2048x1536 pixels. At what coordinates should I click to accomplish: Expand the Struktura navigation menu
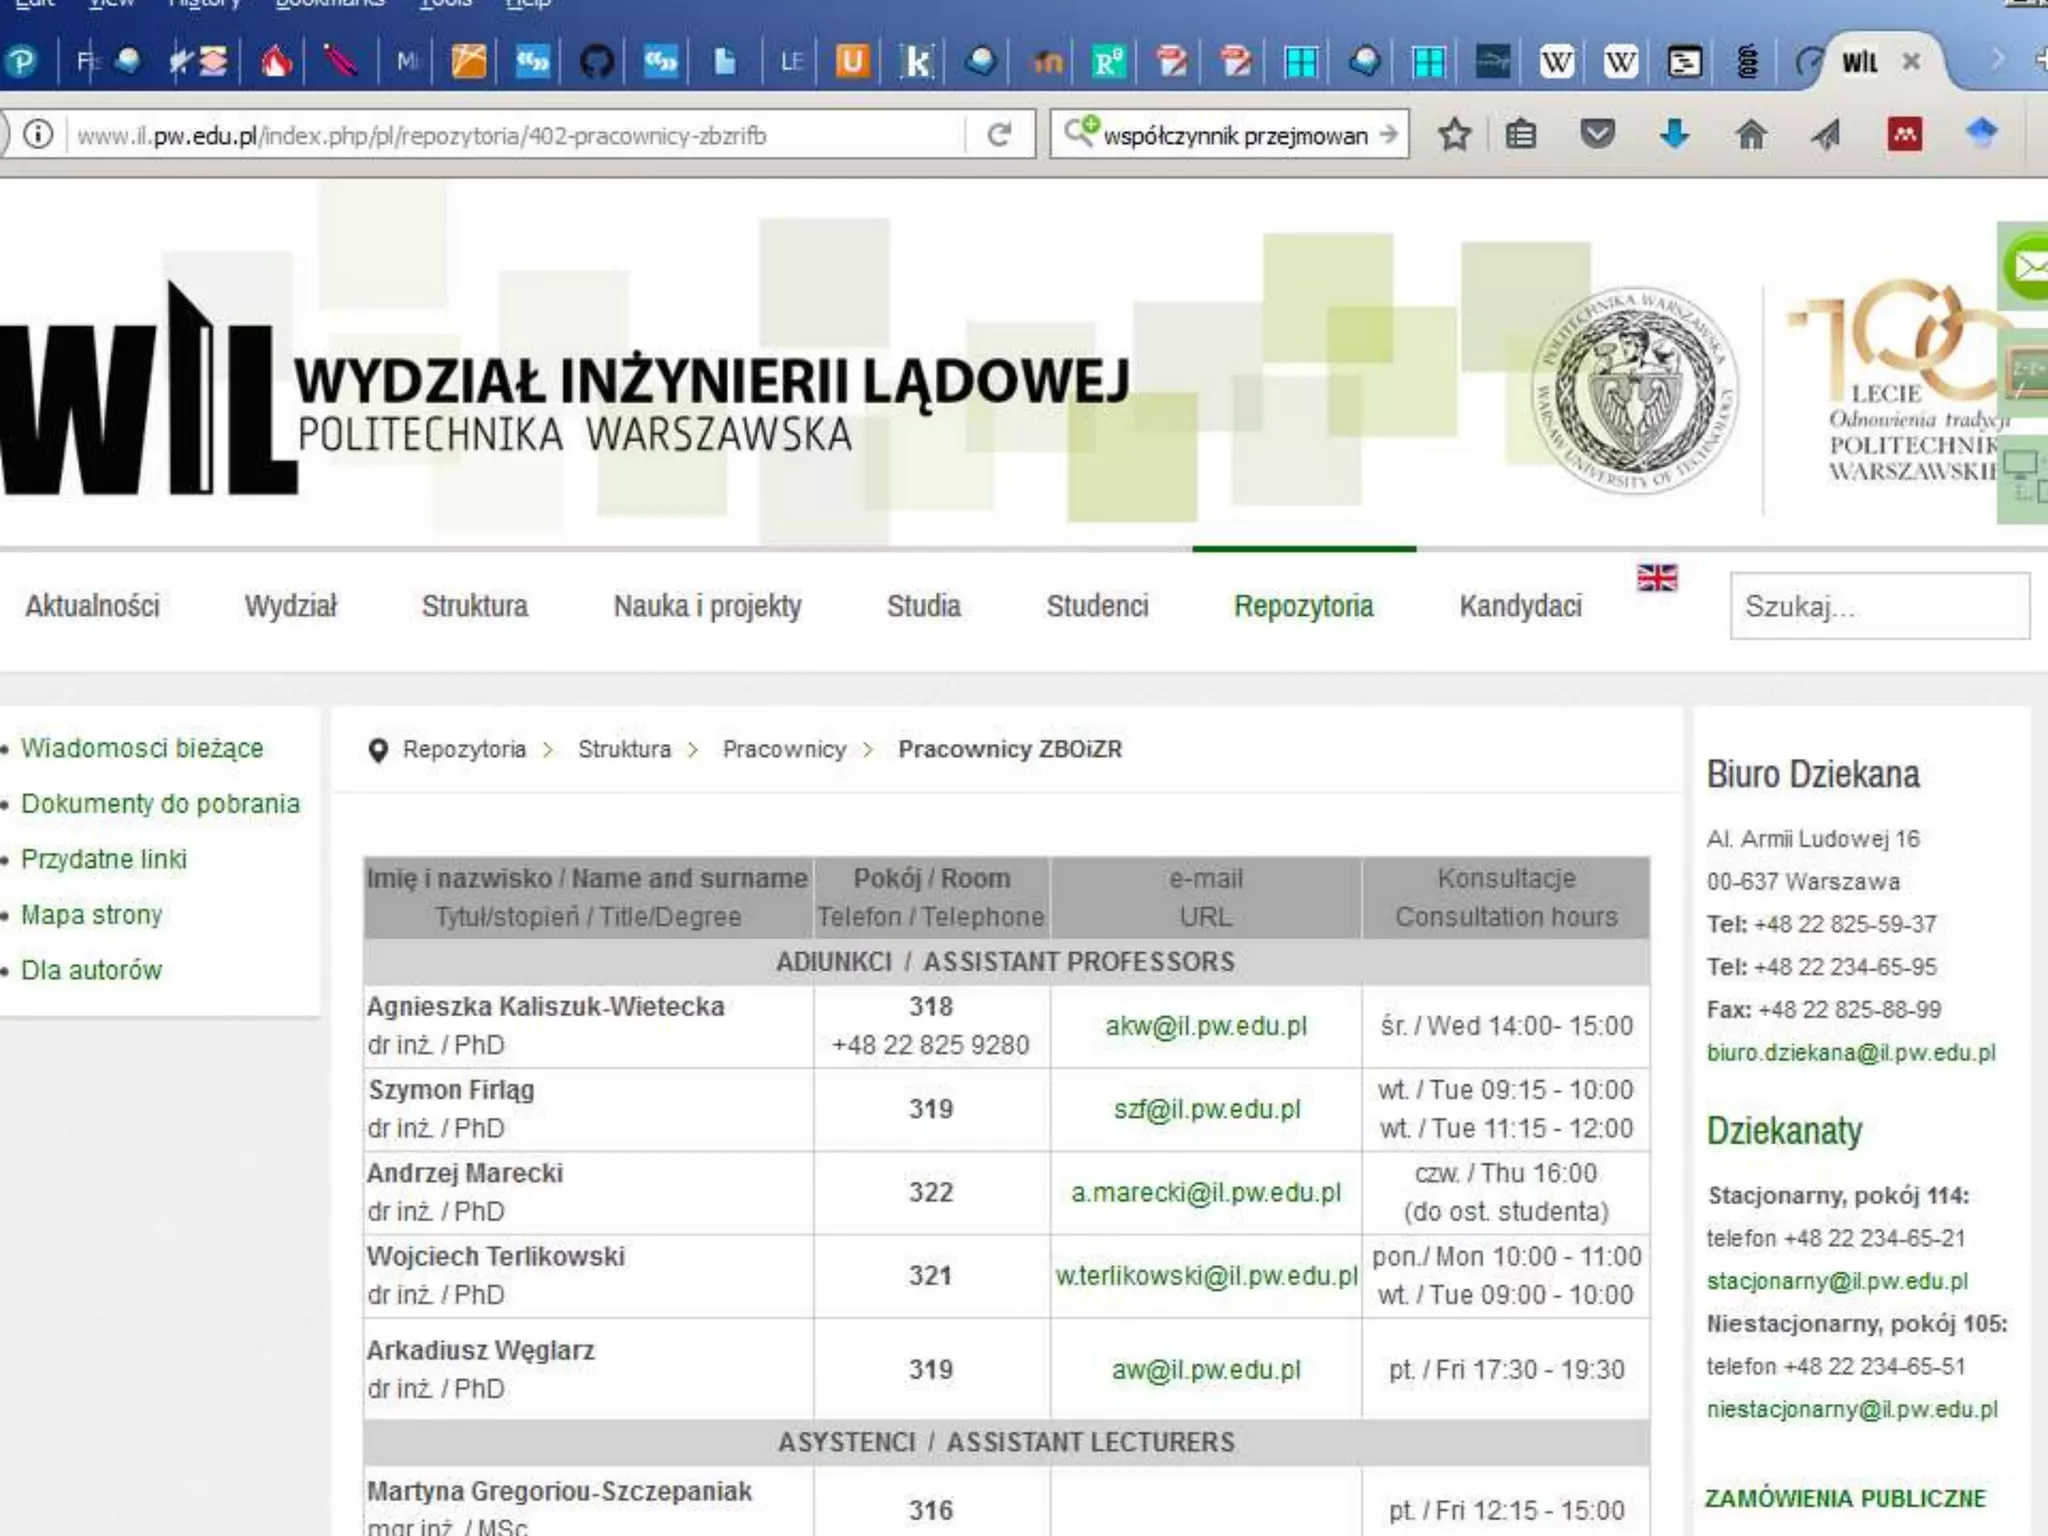pyautogui.click(x=474, y=606)
